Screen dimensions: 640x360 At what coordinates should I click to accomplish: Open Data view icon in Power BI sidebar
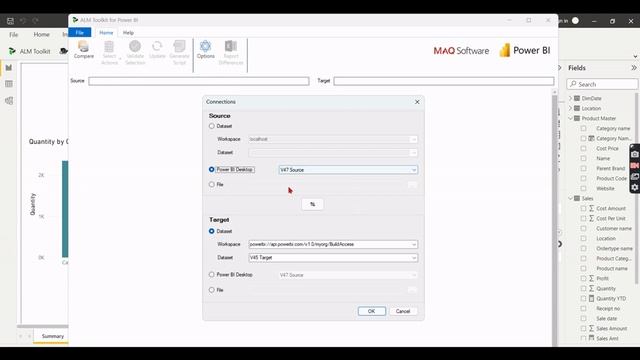[x=9, y=84]
